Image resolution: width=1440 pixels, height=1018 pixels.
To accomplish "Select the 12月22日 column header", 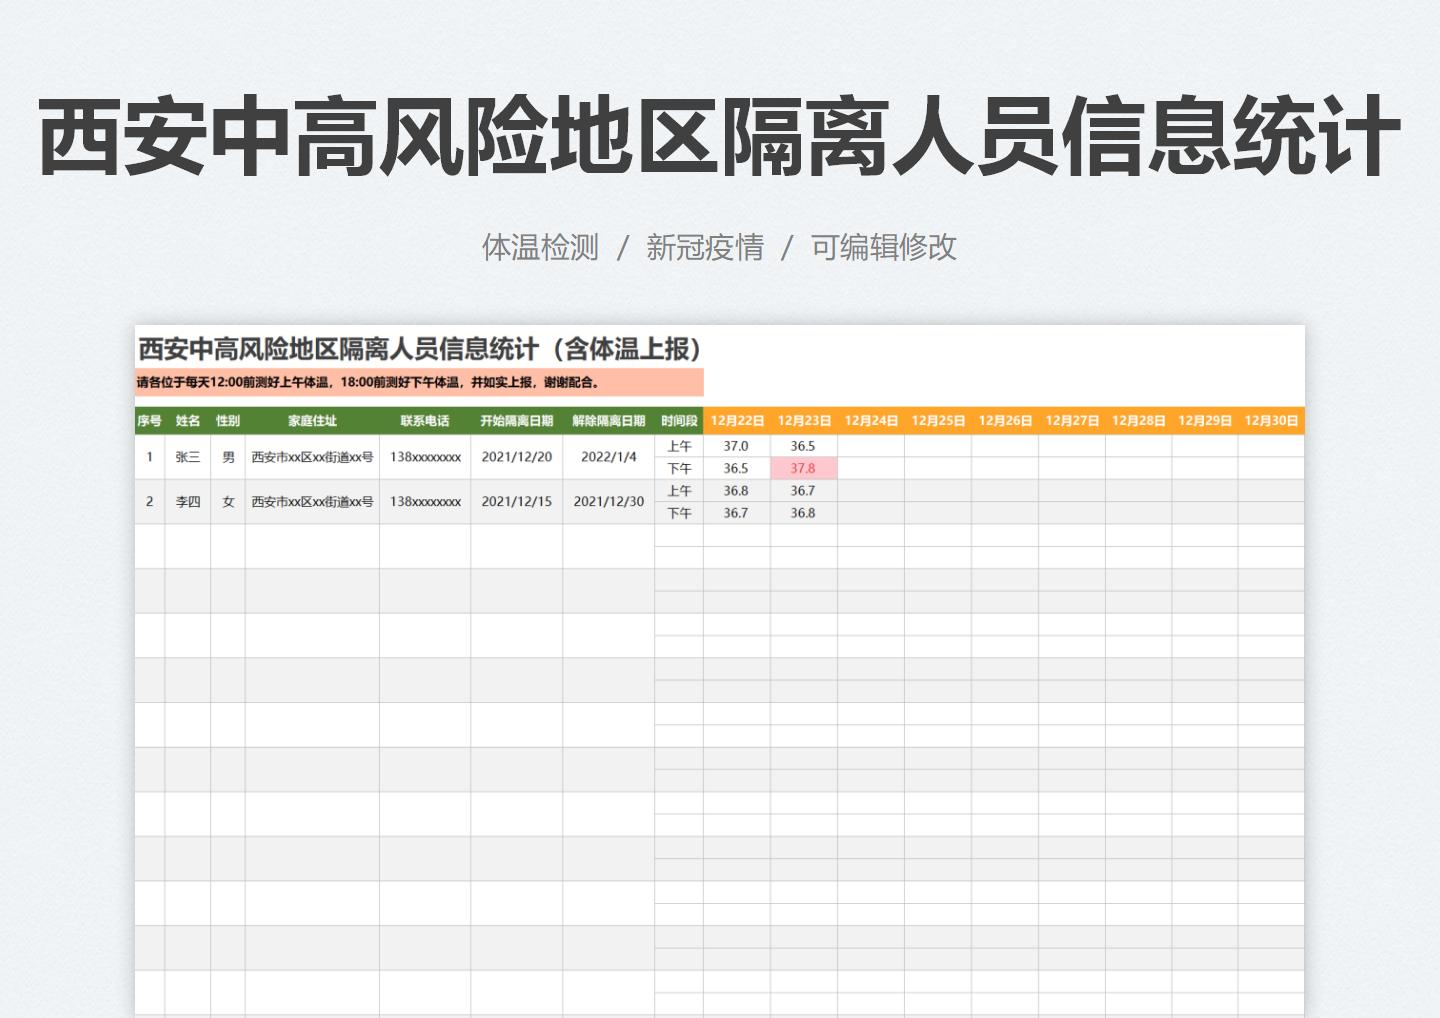I will point(737,420).
